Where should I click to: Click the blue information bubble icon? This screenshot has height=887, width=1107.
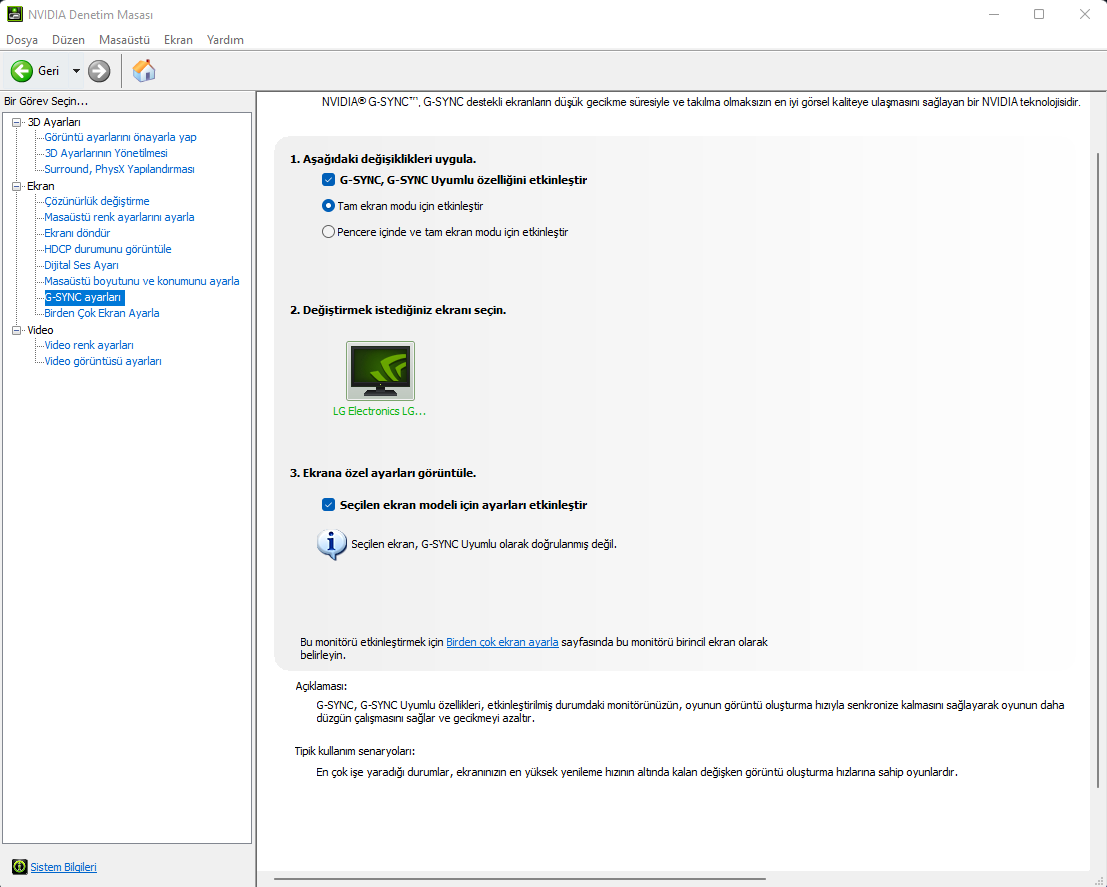click(x=332, y=544)
